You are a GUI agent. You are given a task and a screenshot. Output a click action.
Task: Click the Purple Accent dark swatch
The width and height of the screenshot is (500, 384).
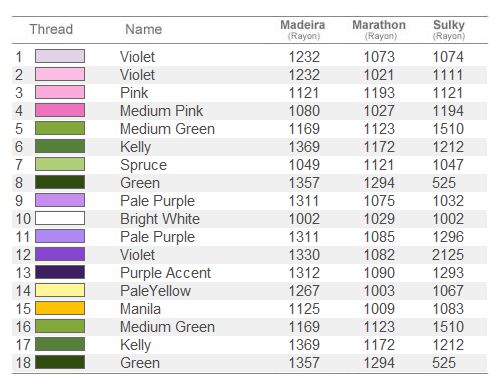pos(60,272)
